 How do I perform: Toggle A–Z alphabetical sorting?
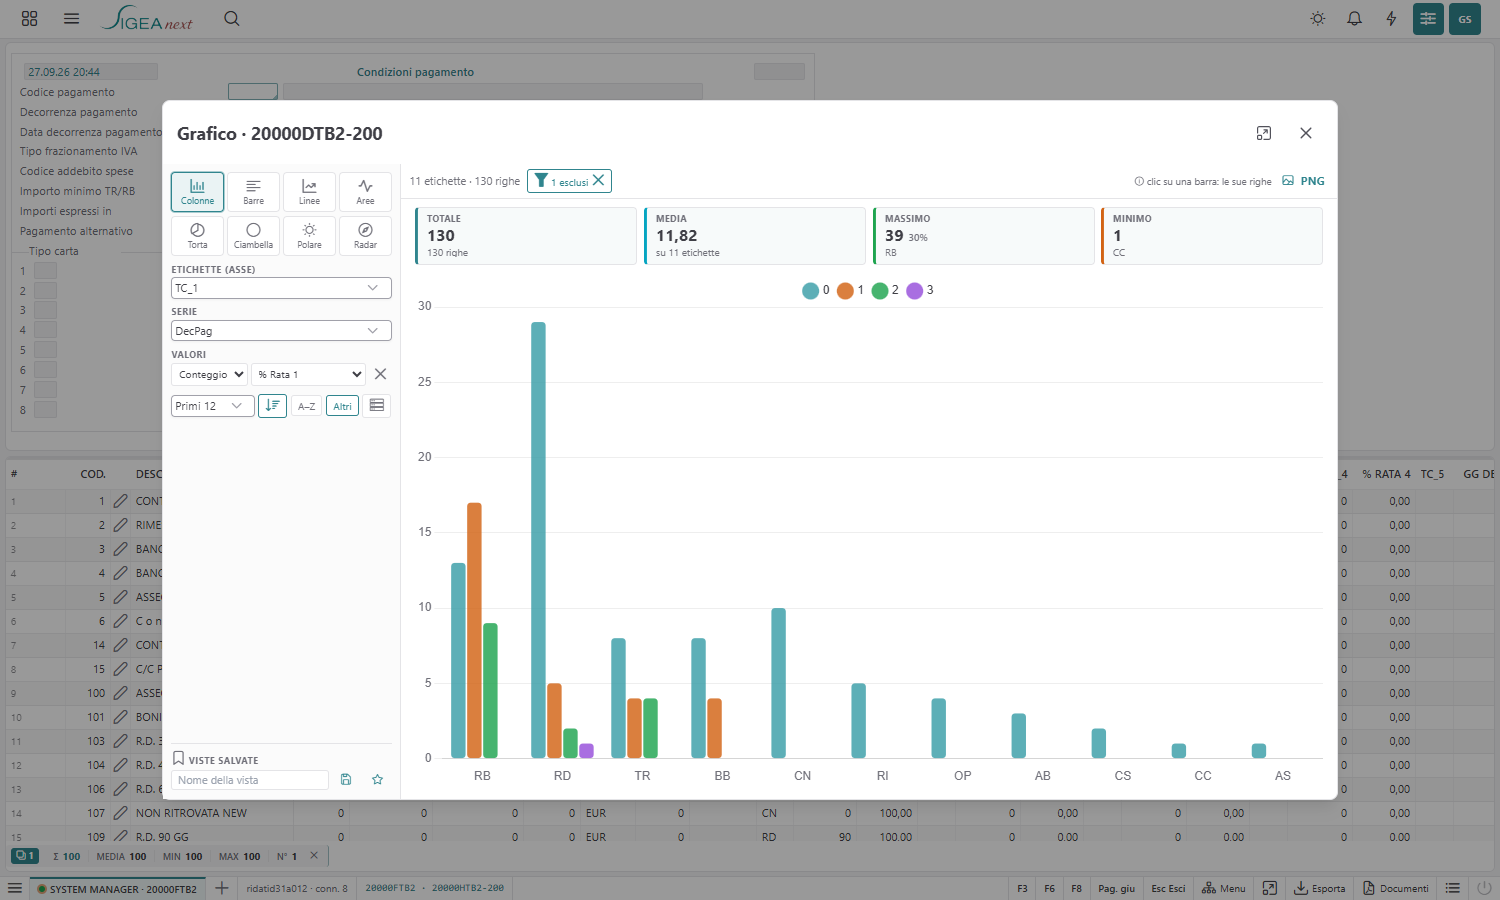[306, 406]
